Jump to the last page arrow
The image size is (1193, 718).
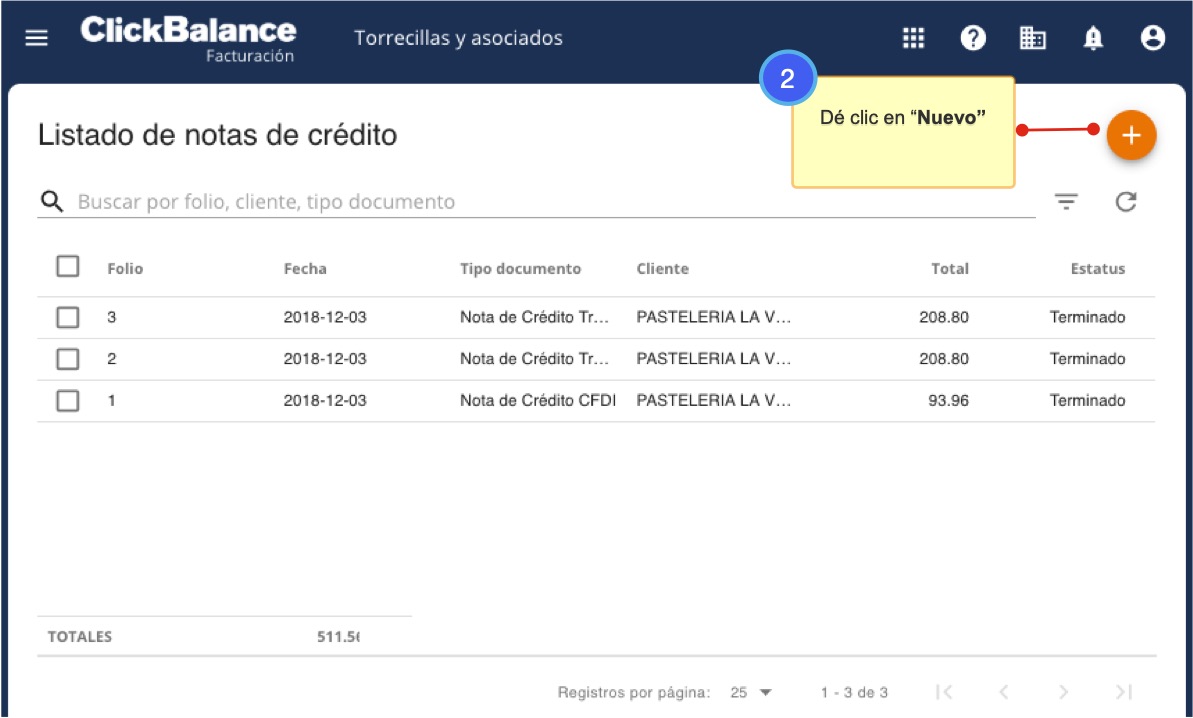[1124, 692]
